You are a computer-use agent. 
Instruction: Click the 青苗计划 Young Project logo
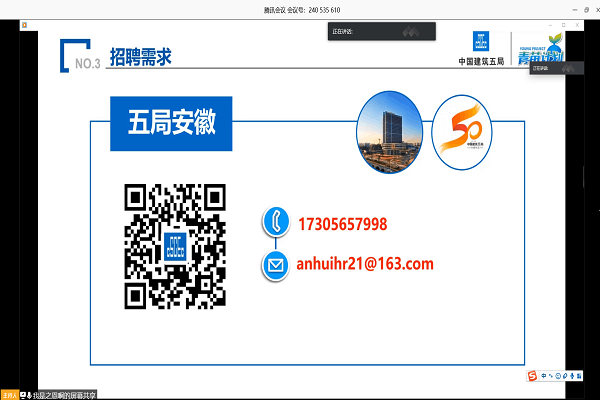pos(541,52)
